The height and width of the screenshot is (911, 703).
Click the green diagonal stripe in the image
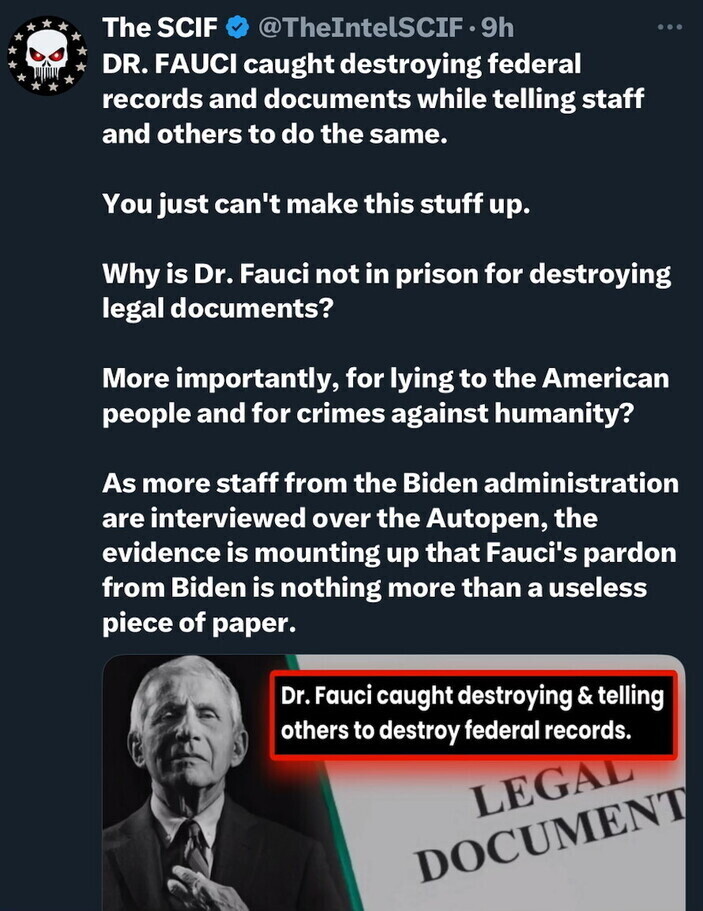pos(325,781)
